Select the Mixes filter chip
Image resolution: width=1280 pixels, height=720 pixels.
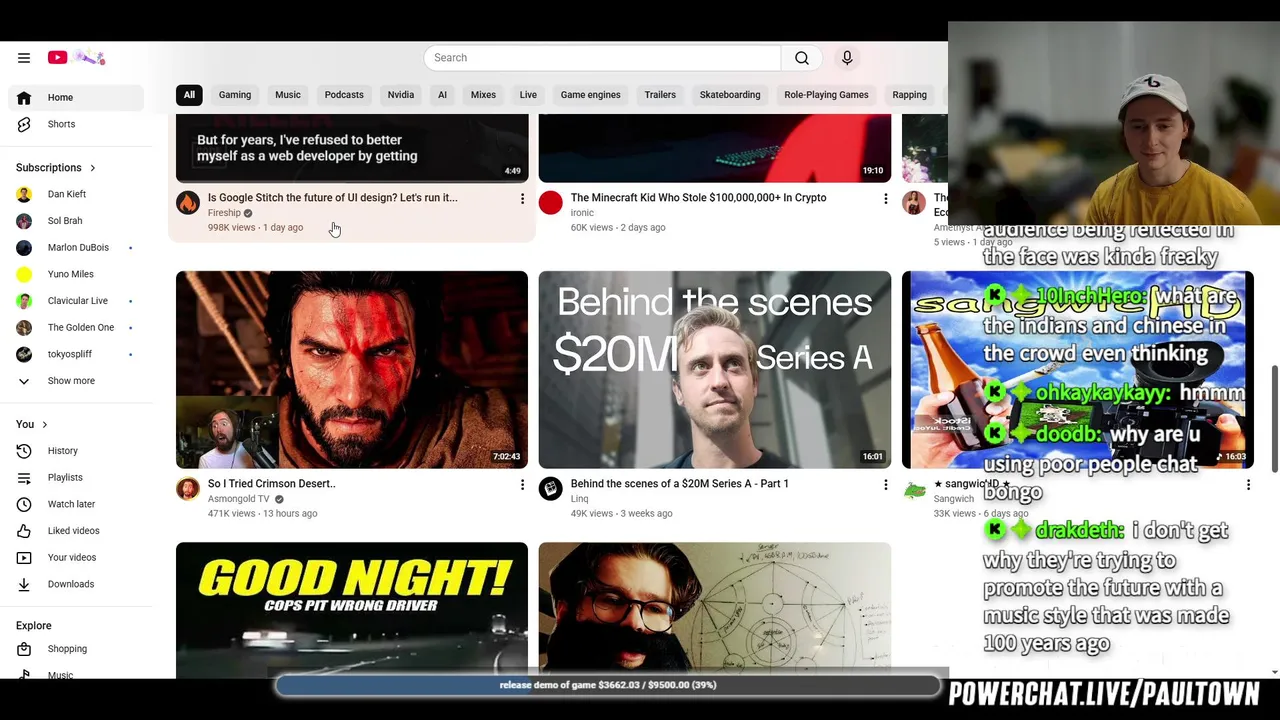(483, 95)
